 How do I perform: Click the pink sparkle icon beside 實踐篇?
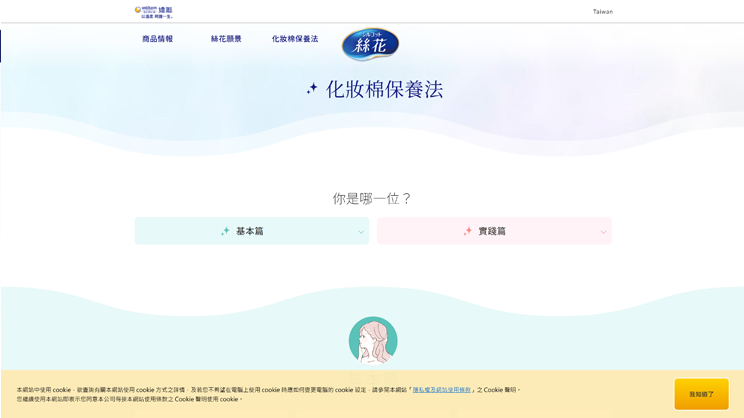(x=468, y=231)
